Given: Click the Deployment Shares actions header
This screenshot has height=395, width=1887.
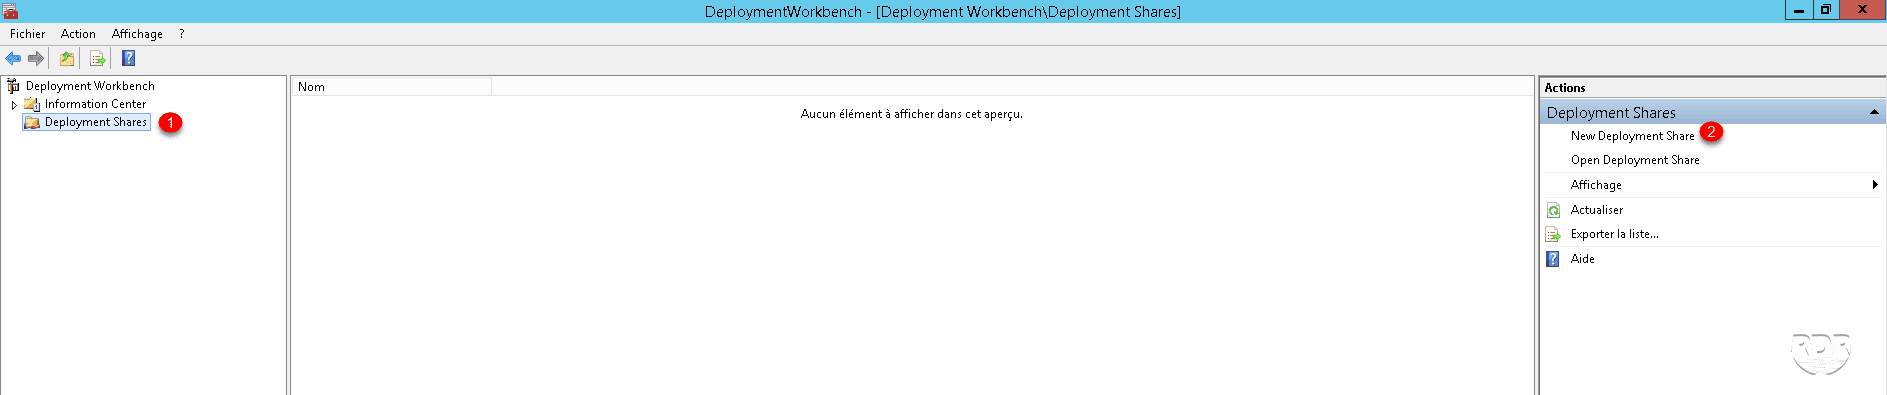Looking at the screenshot, I should coord(1711,112).
